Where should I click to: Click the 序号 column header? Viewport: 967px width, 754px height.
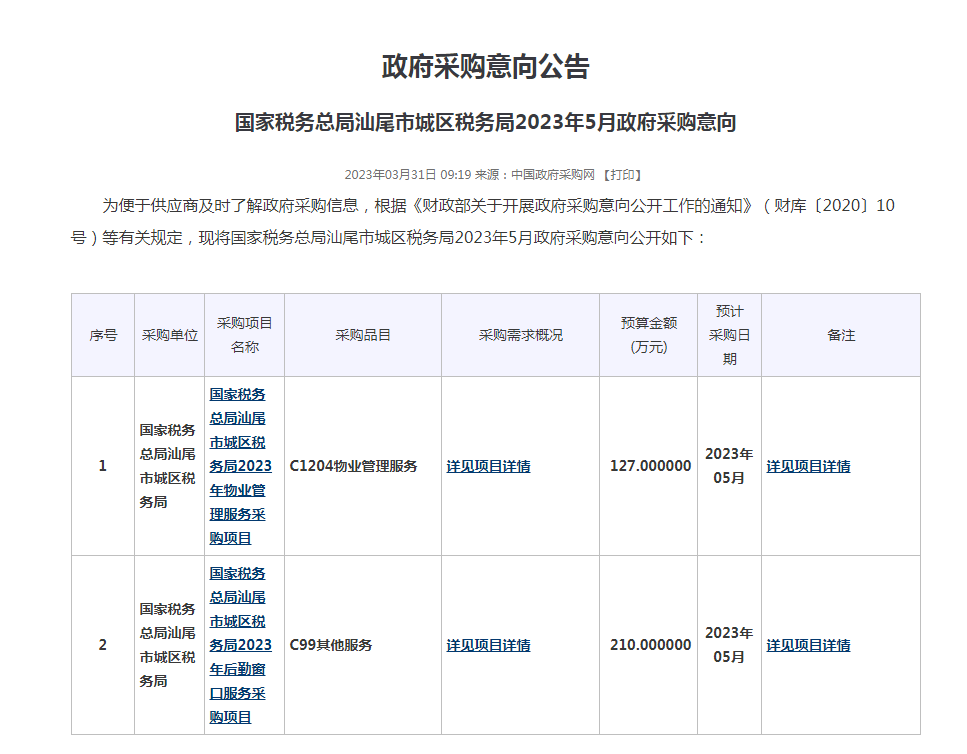coord(103,335)
